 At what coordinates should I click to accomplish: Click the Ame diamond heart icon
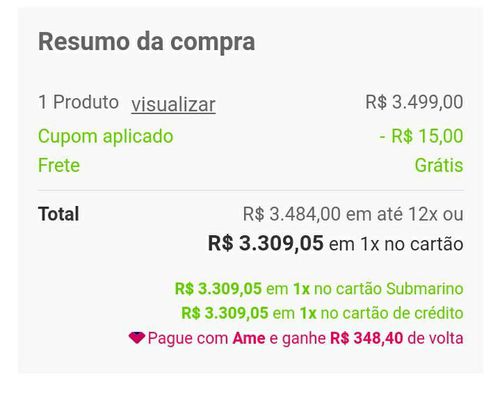[x=137, y=338]
